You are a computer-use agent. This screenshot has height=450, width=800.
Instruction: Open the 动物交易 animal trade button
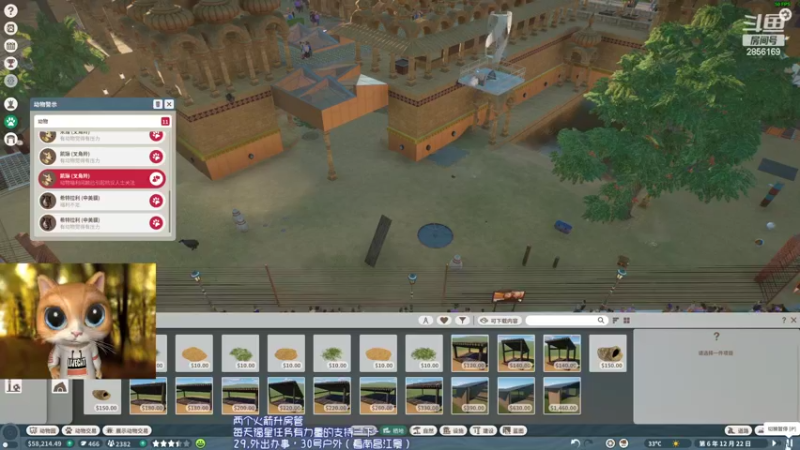click(x=81, y=431)
